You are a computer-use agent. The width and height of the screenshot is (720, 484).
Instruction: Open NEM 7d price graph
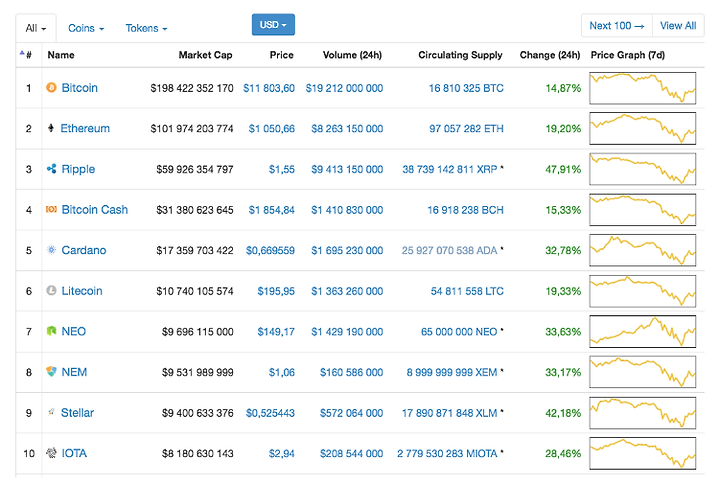click(643, 372)
